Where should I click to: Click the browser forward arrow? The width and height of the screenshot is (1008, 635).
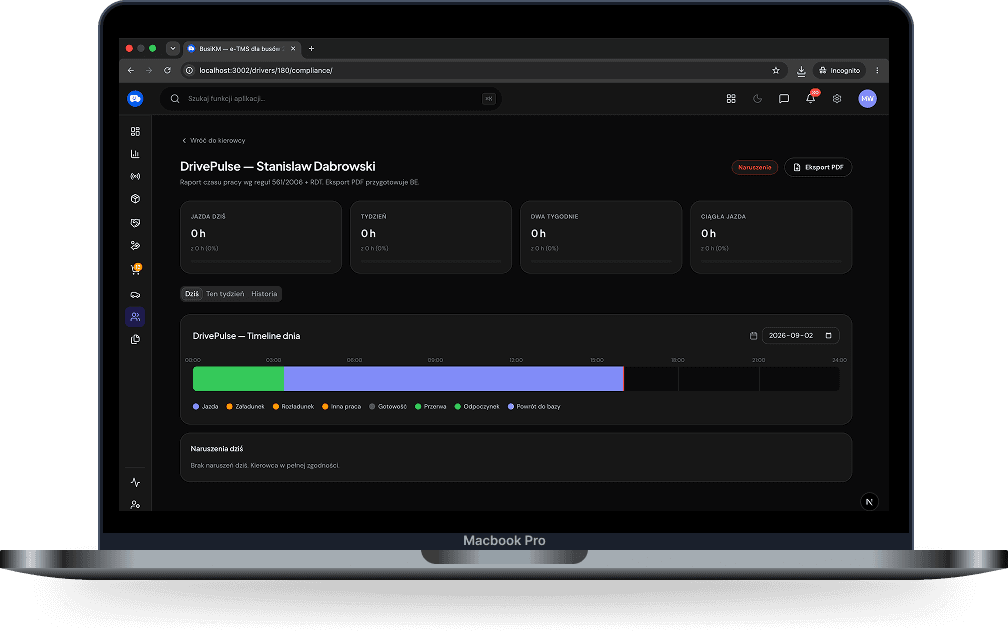(149, 70)
